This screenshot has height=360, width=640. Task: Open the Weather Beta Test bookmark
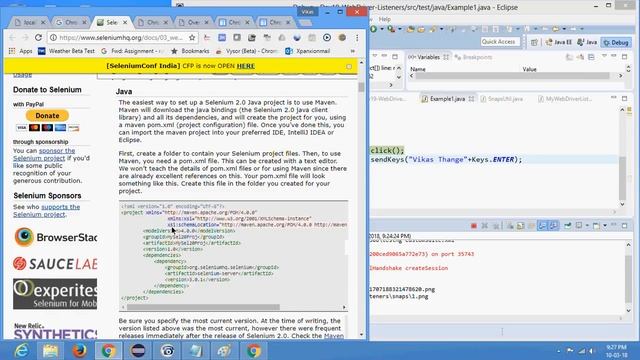tap(66, 51)
